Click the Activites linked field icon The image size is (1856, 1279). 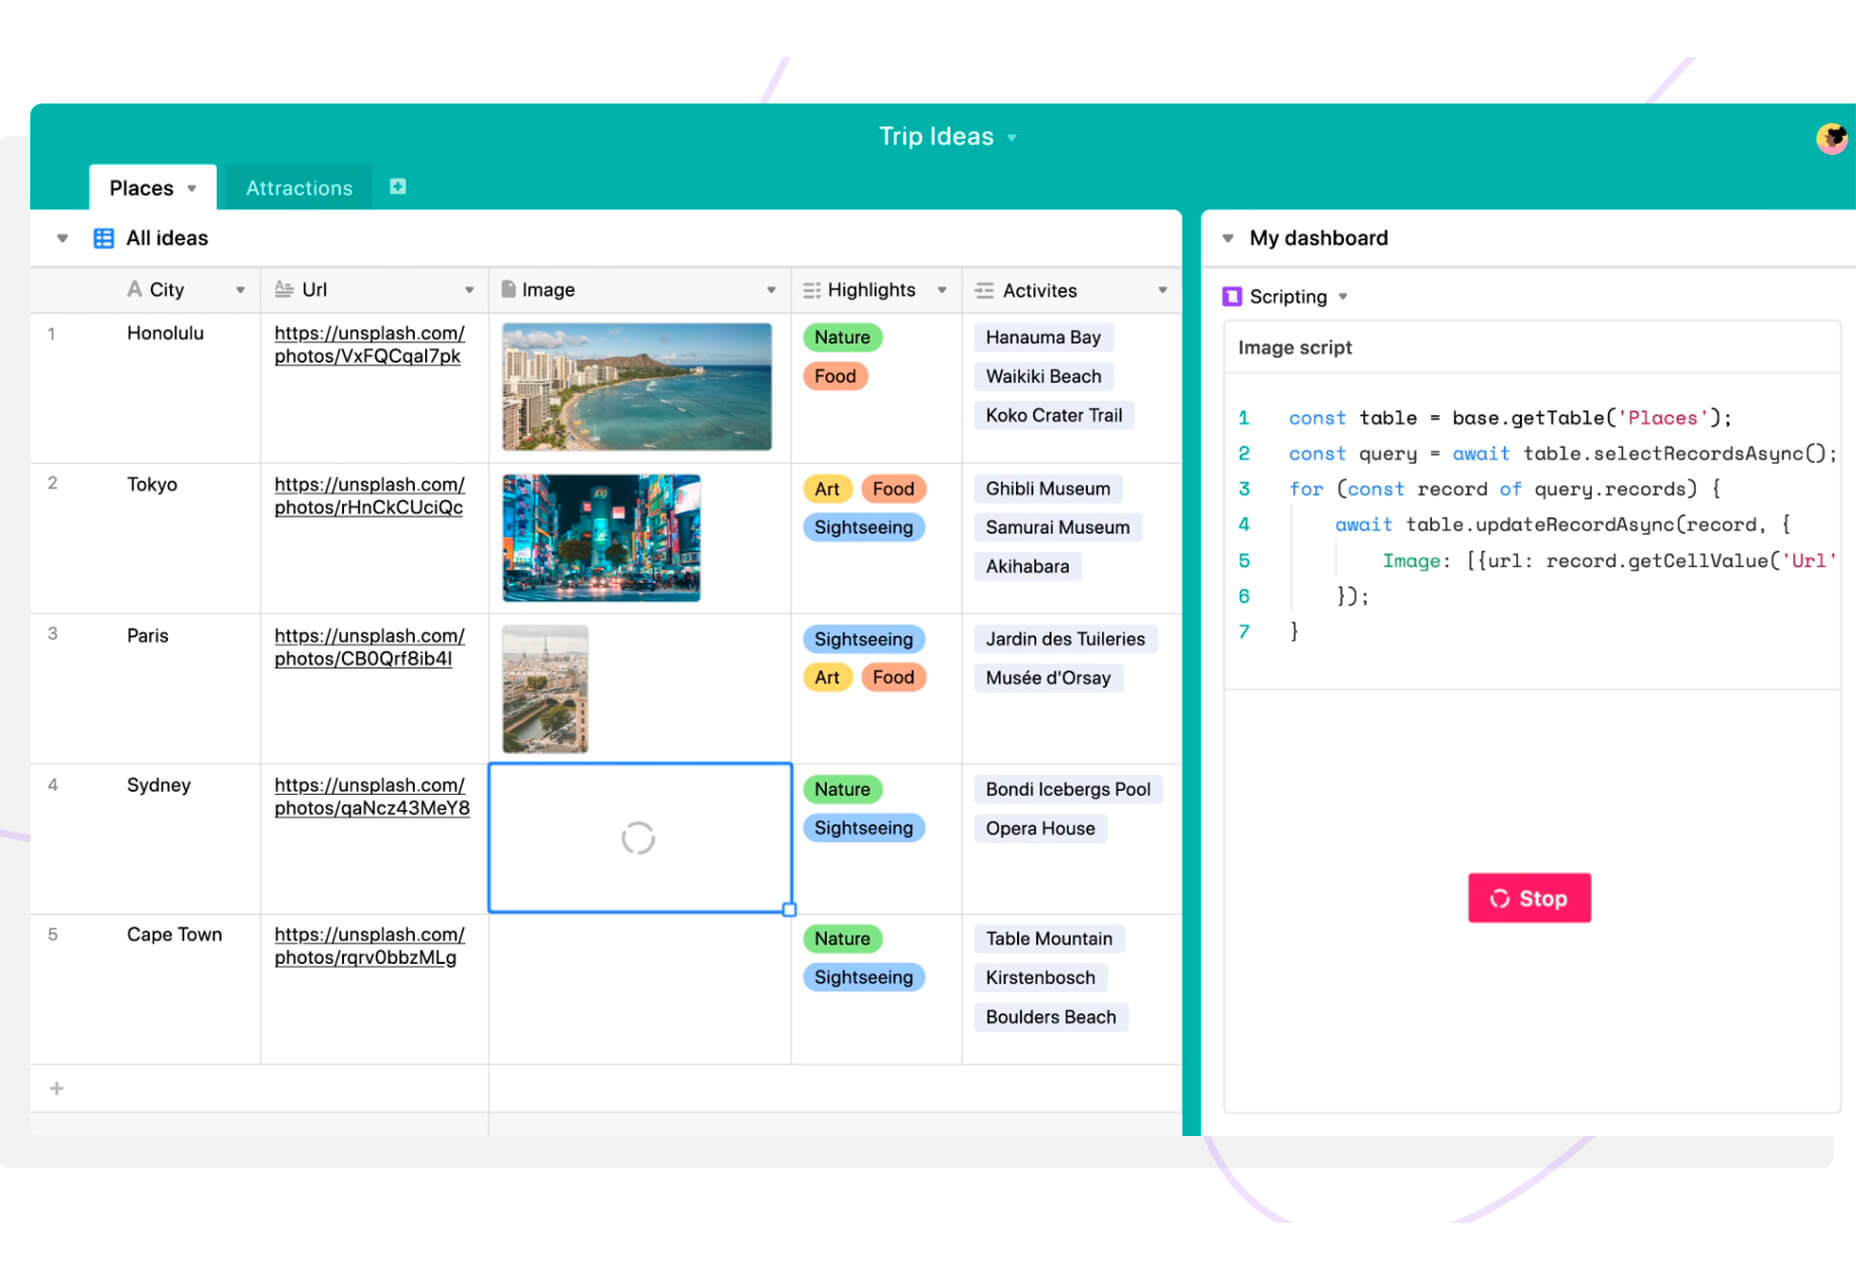pos(984,290)
